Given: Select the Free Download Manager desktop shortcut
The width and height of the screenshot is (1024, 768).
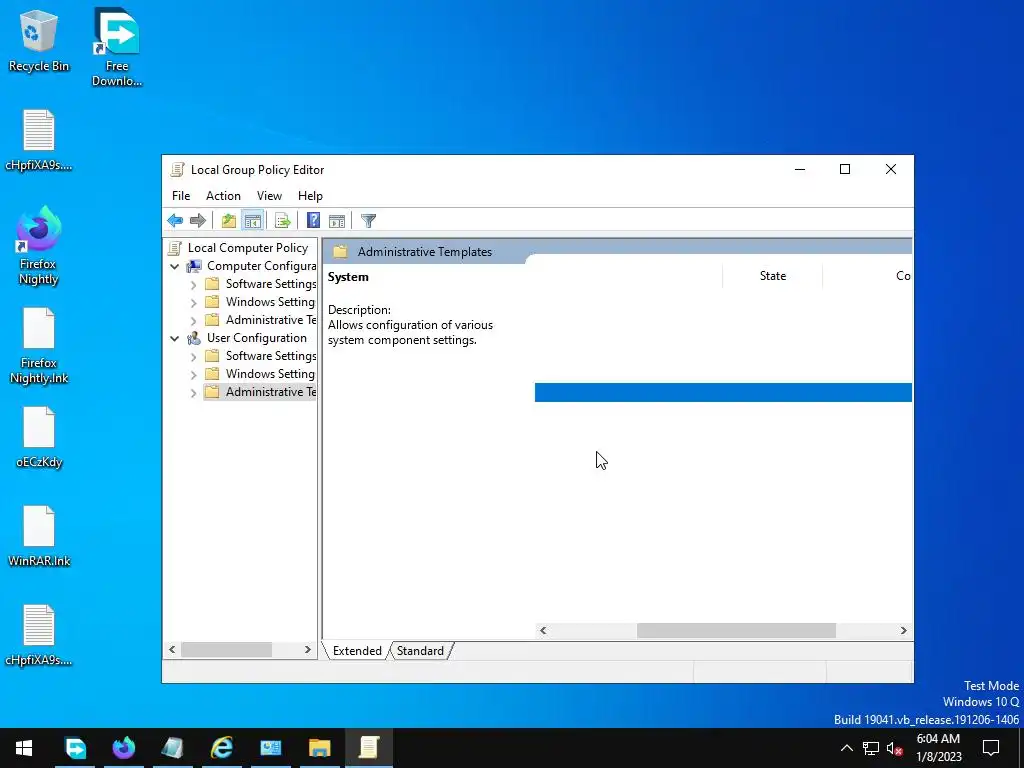Looking at the screenshot, I should (x=117, y=48).
